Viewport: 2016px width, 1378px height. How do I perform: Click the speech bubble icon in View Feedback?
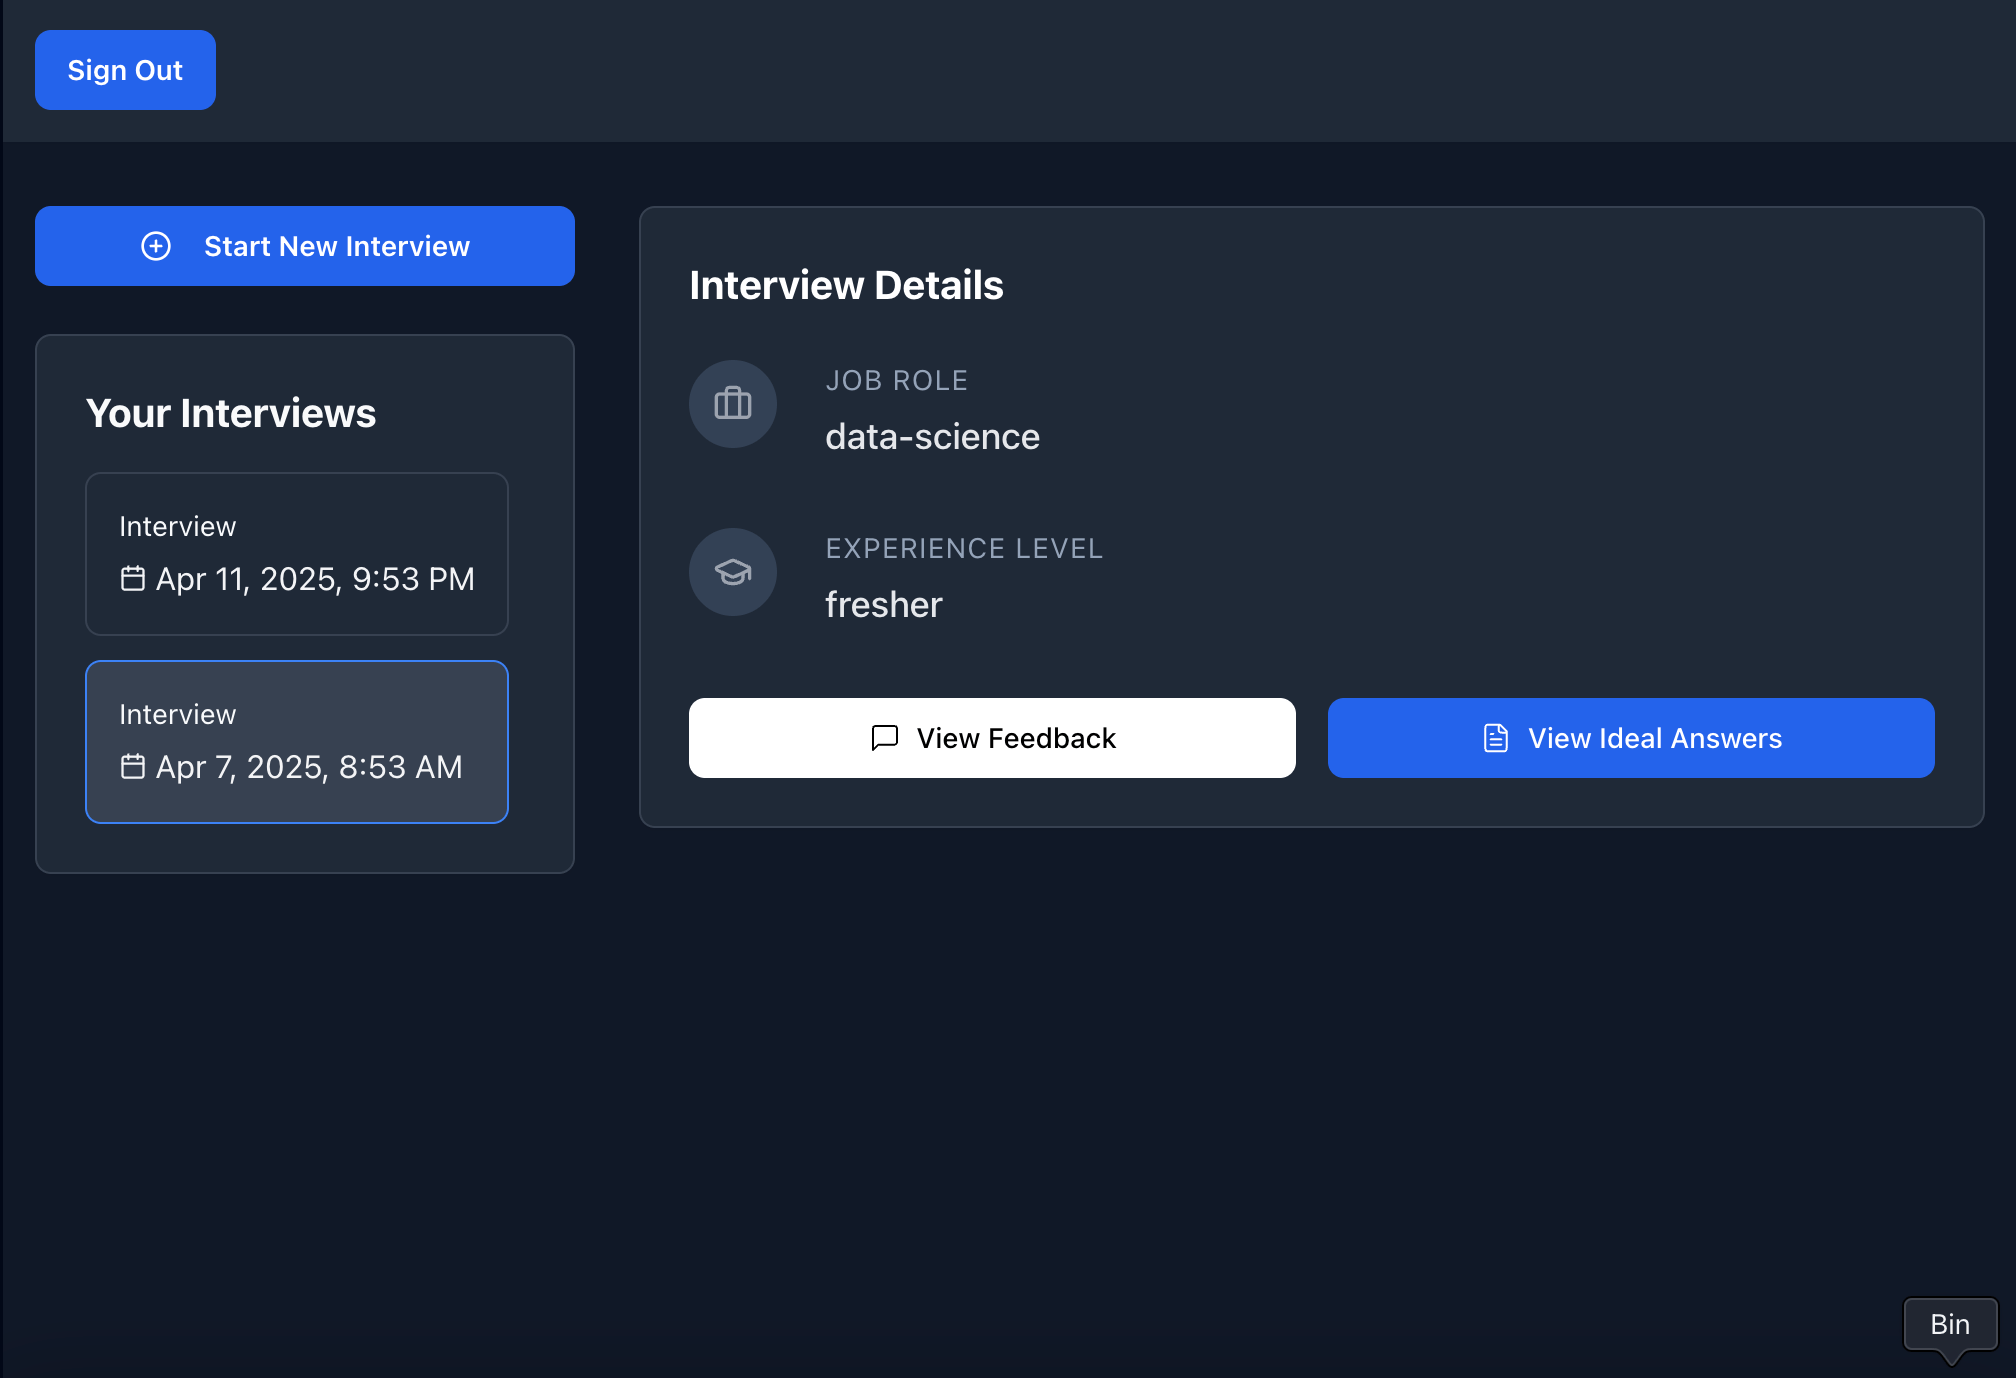tap(885, 738)
